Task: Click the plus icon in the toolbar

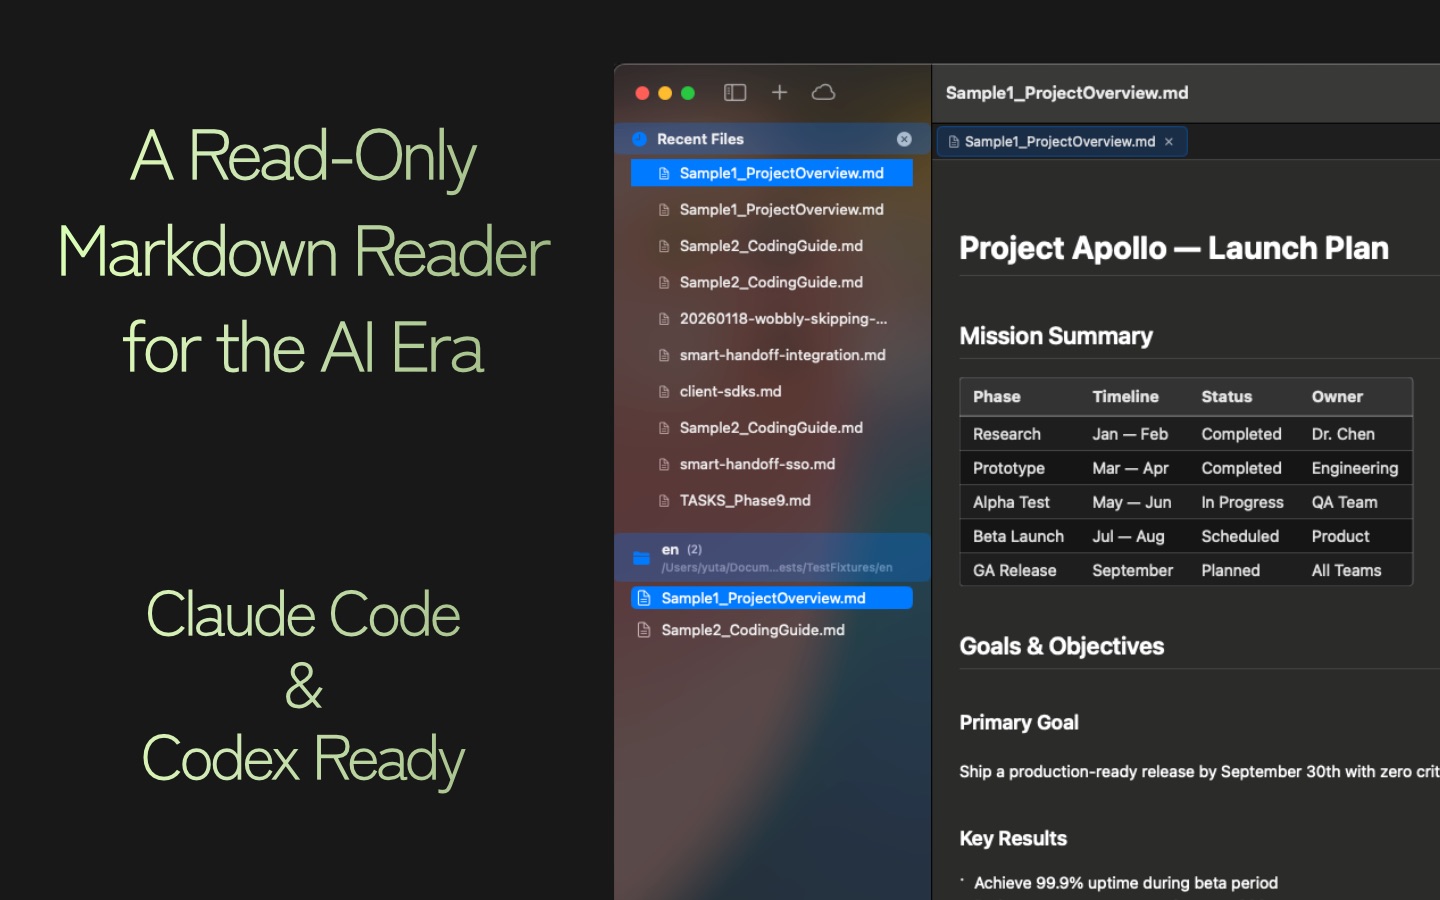Action: point(780,93)
